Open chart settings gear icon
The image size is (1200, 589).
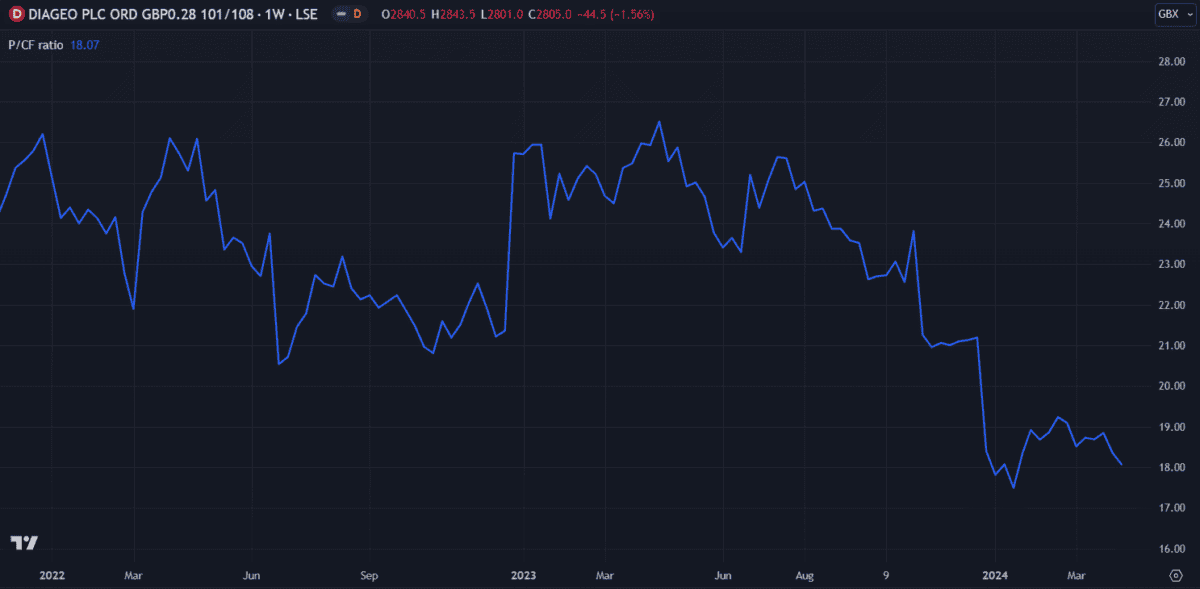pyautogui.click(x=1176, y=576)
